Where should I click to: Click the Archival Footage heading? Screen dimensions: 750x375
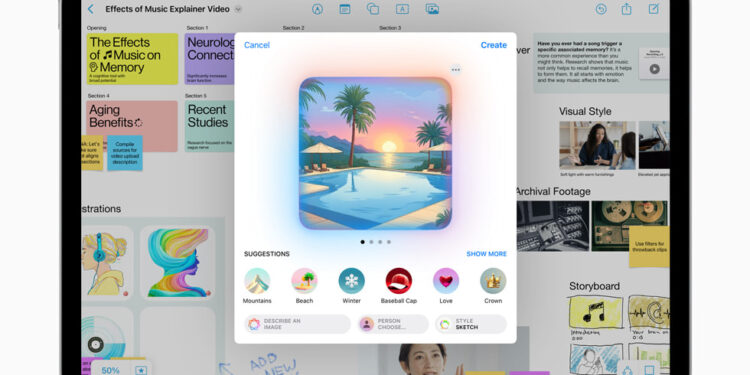[x=552, y=192]
